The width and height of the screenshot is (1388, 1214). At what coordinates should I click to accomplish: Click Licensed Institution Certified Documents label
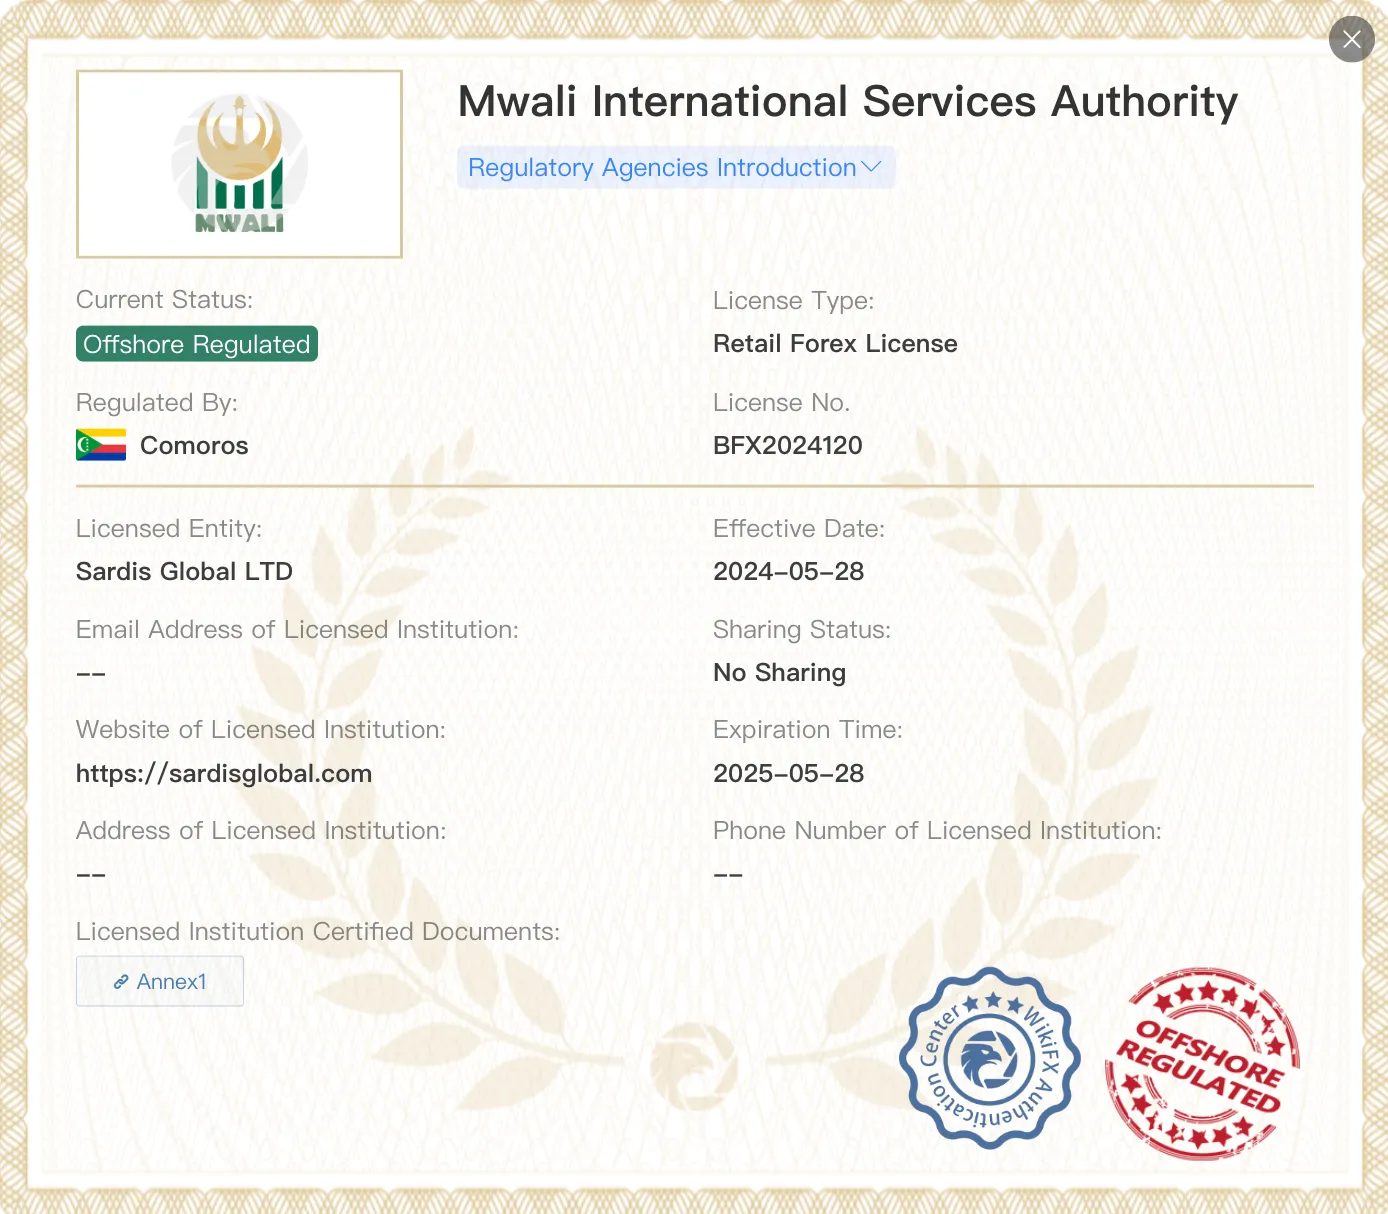pos(318,932)
